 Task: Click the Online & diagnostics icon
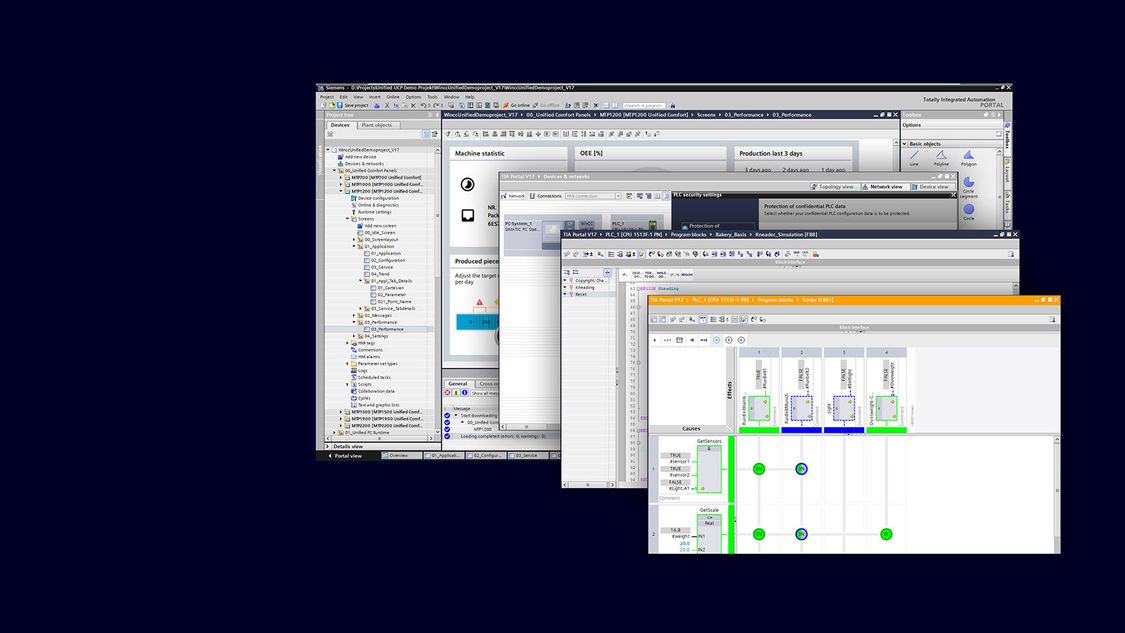(x=354, y=205)
